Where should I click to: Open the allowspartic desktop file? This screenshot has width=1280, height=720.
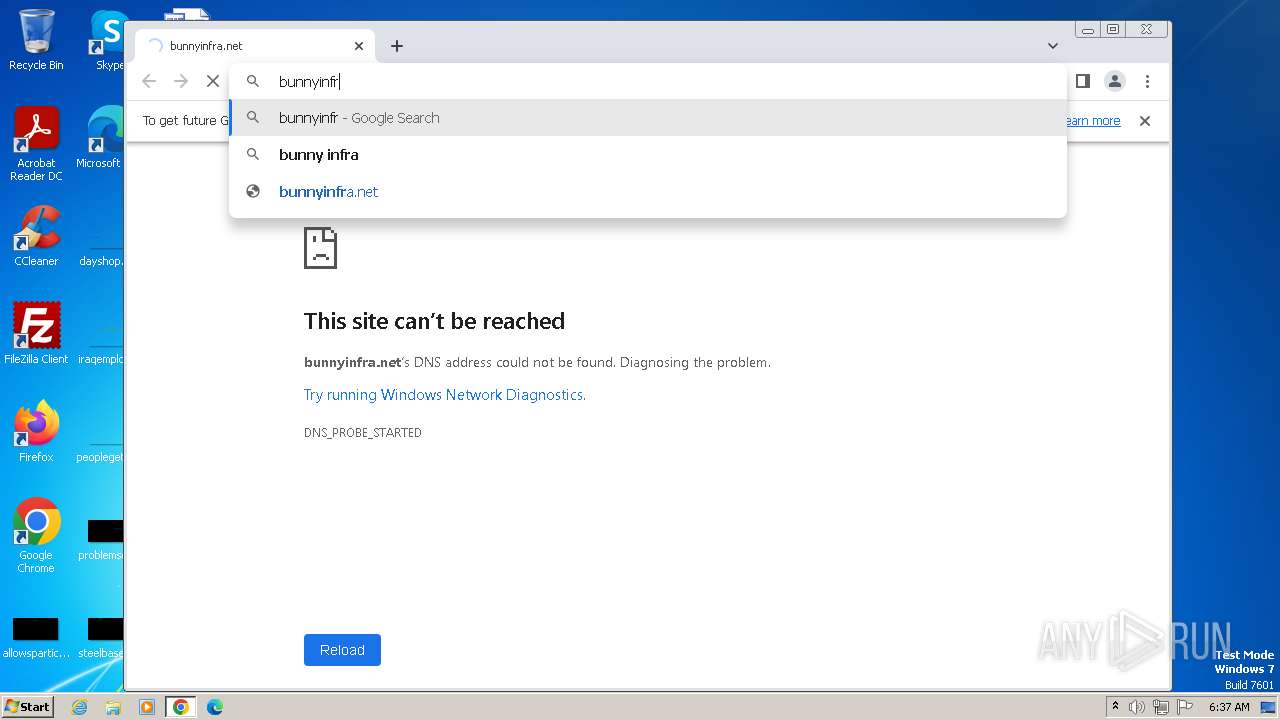(35, 637)
